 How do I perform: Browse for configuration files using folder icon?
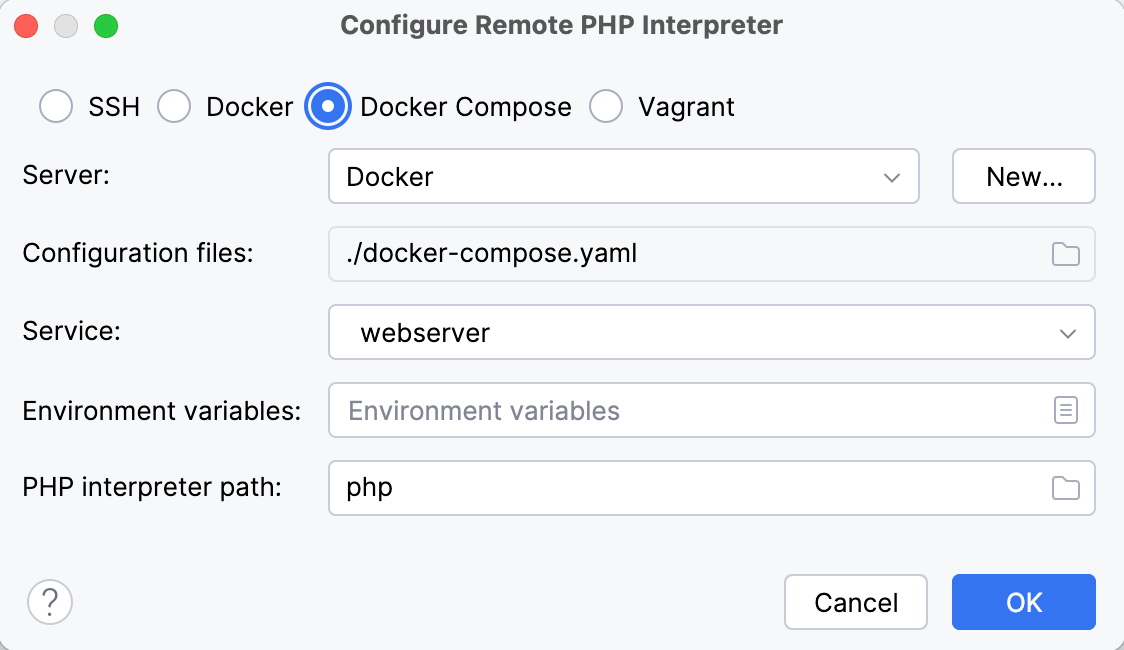[1066, 254]
